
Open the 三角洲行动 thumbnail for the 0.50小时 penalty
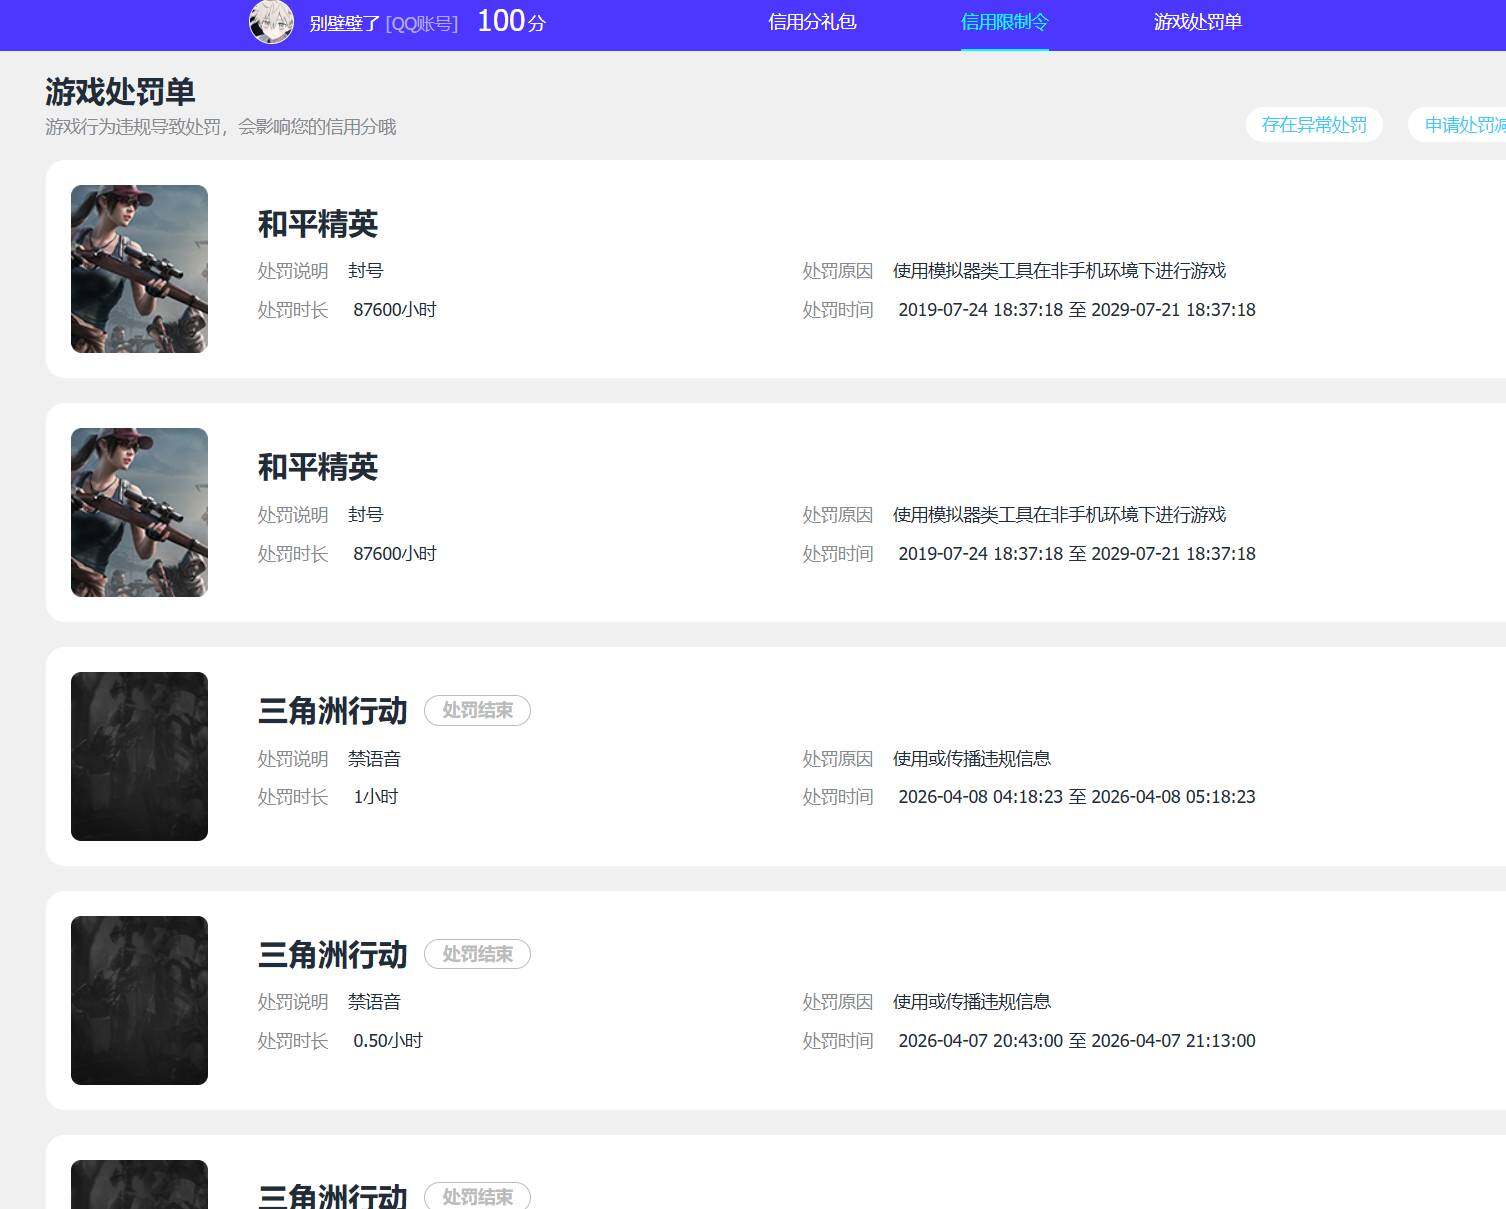pyautogui.click(x=139, y=1000)
